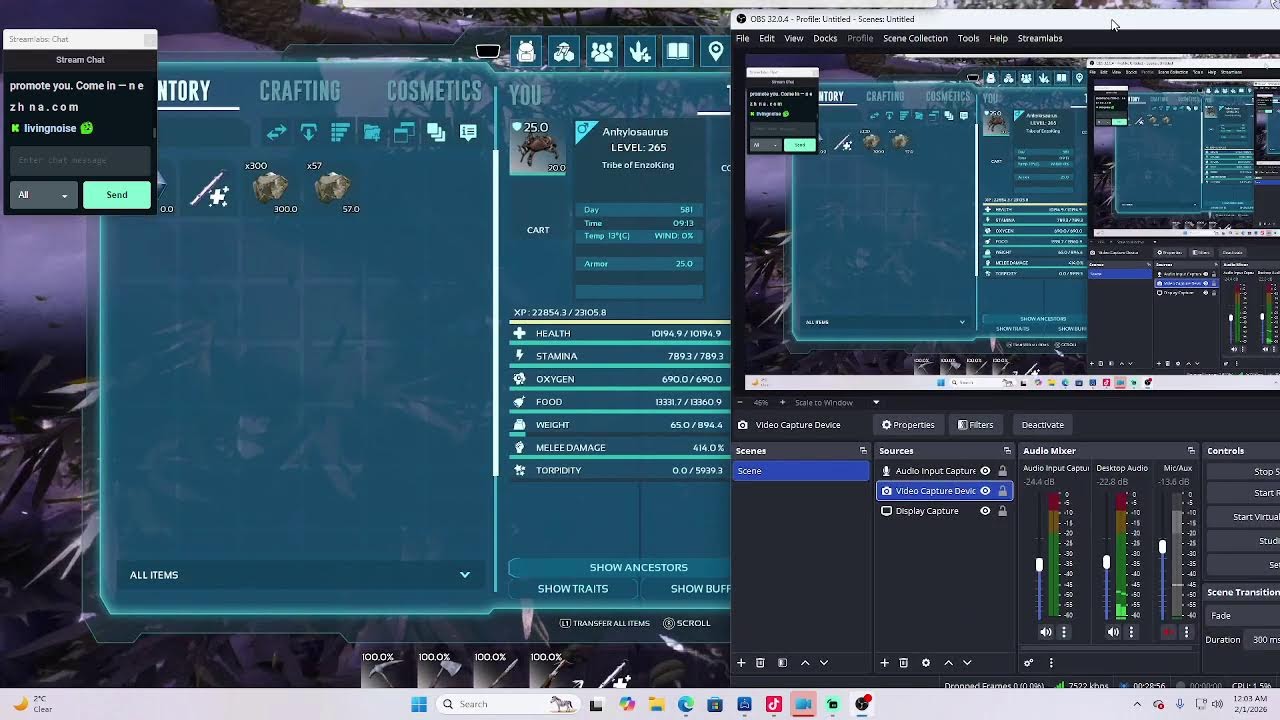
Task: Open Mic/Aux options dots
Action: tap(1187, 632)
